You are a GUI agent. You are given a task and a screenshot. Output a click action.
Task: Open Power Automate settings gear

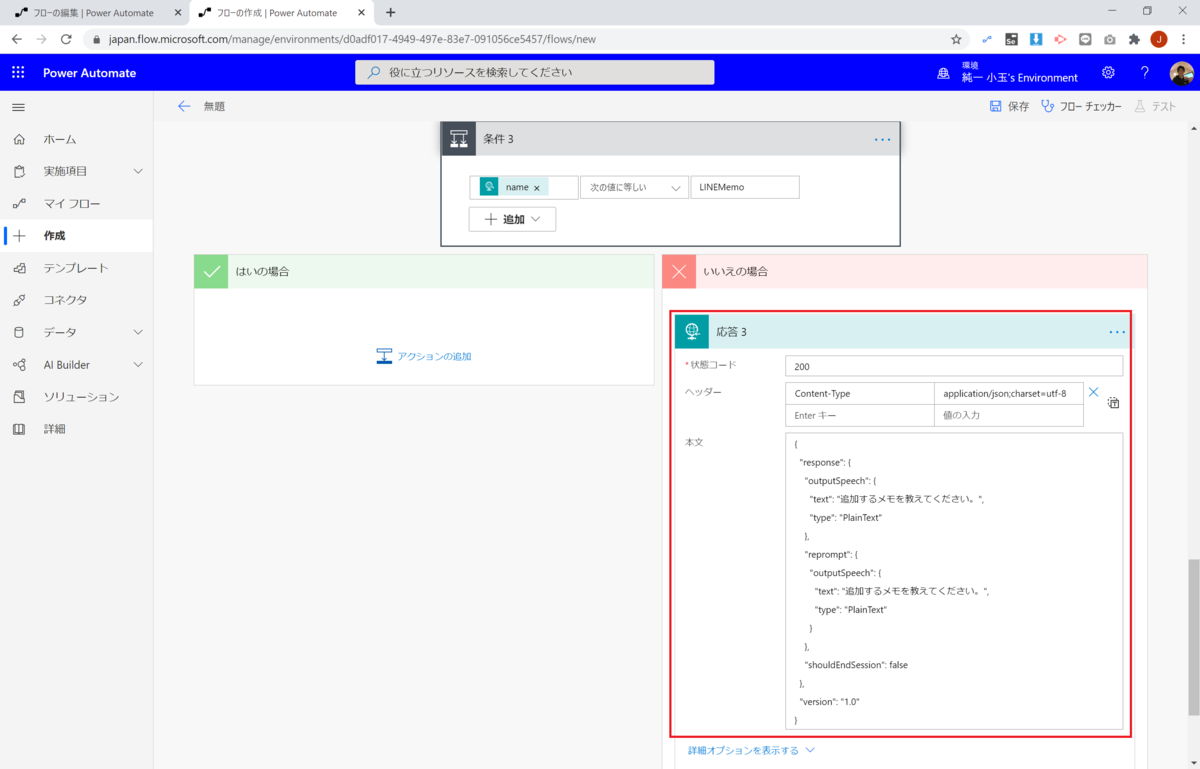coord(1108,73)
